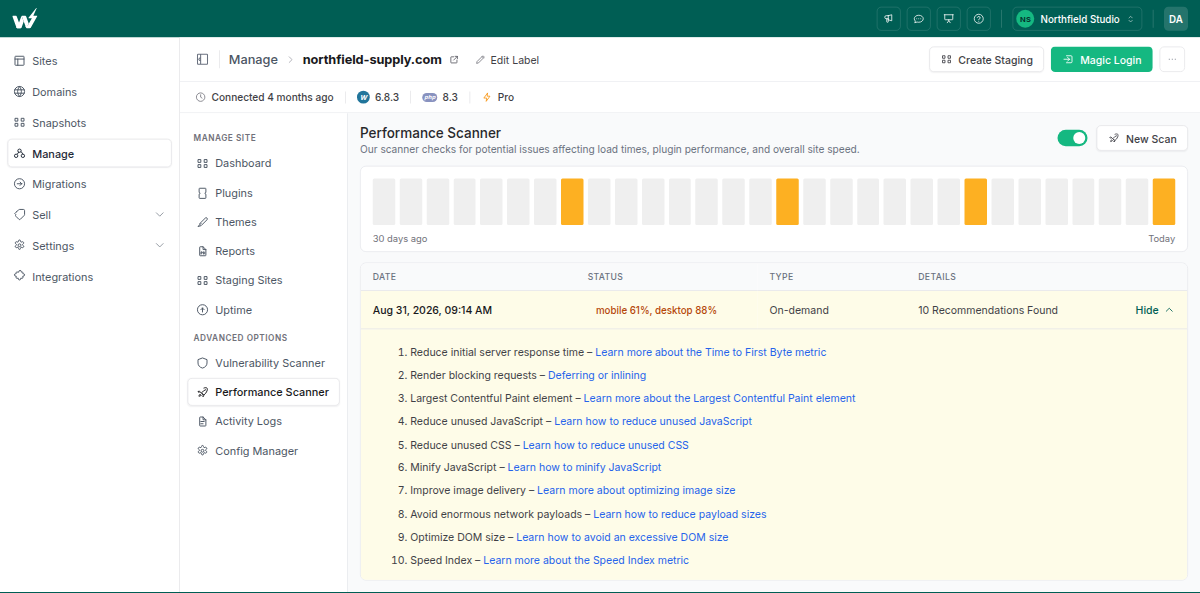Click the 10 Recommendations Found text
The width and height of the screenshot is (1200, 593).
[988, 310]
